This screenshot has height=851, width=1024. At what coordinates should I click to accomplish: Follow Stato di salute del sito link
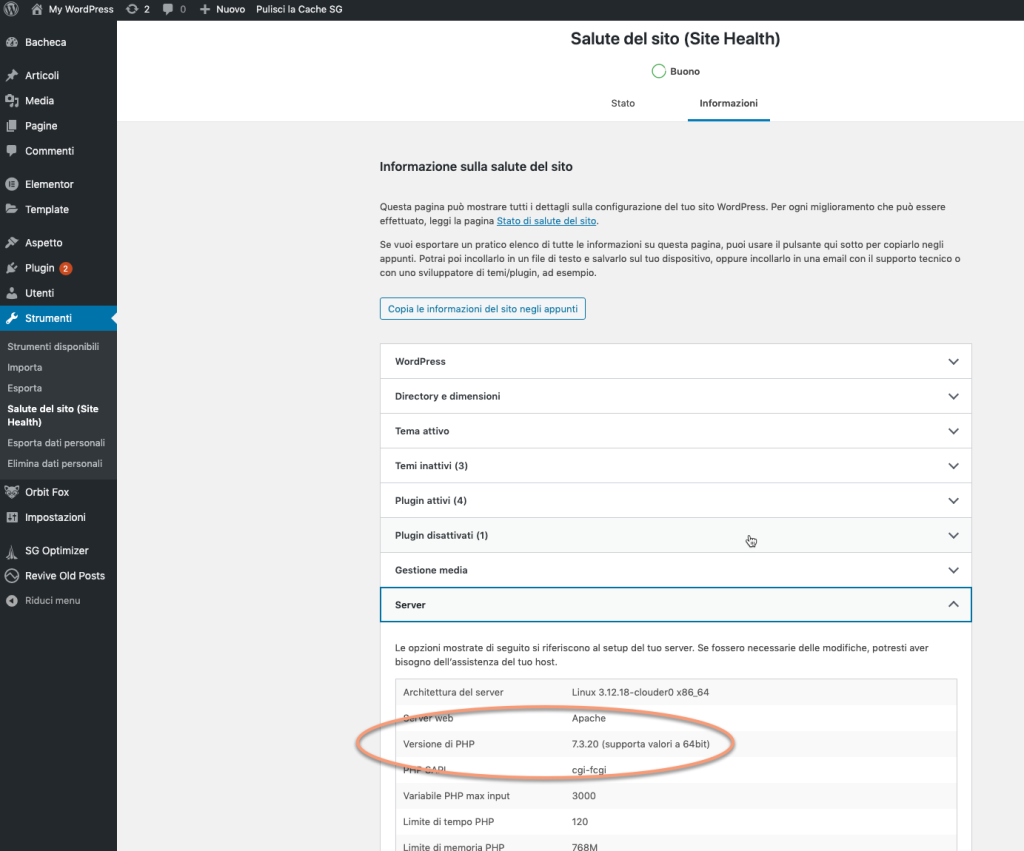[546, 221]
